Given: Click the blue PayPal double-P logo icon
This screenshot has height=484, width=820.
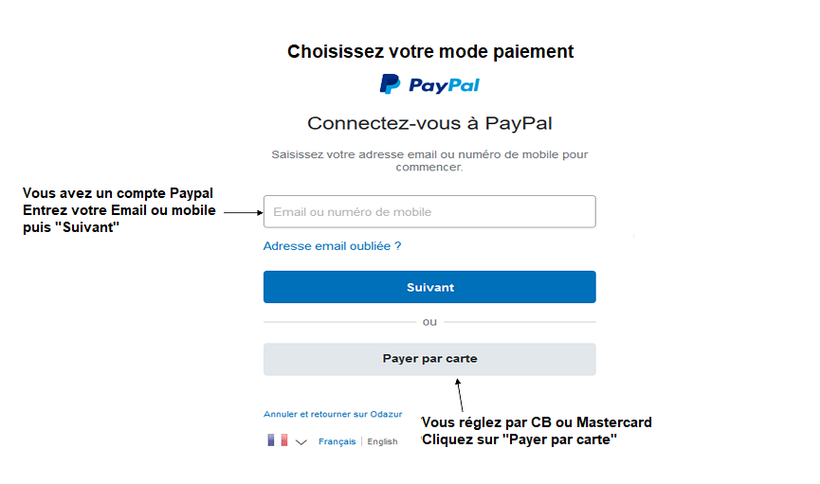Looking at the screenshot, I should click(x=390, y=84).
